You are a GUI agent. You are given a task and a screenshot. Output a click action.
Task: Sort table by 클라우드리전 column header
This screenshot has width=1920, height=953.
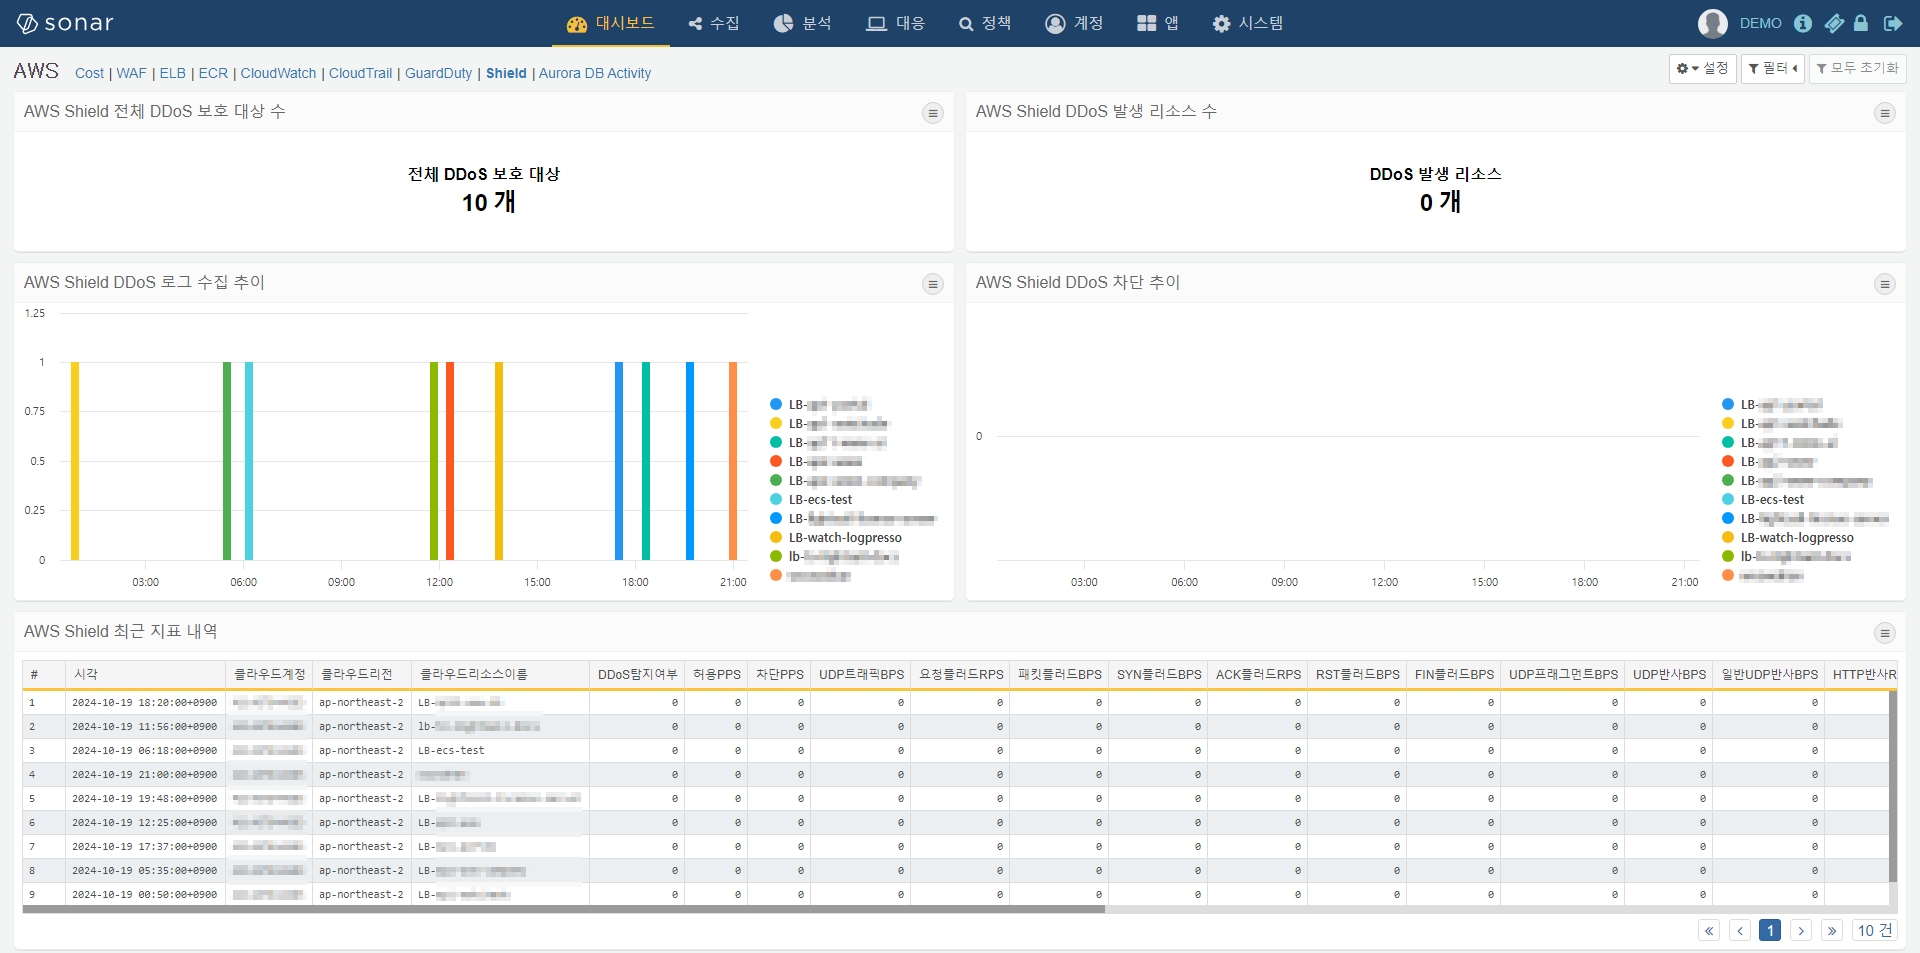click(362, 675)
